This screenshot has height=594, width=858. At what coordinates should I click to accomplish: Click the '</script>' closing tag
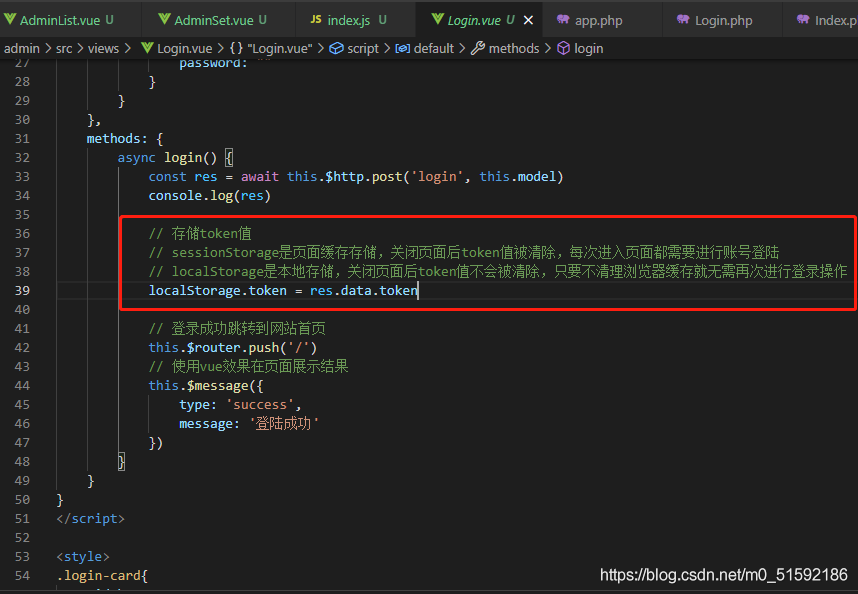[90, 519]
